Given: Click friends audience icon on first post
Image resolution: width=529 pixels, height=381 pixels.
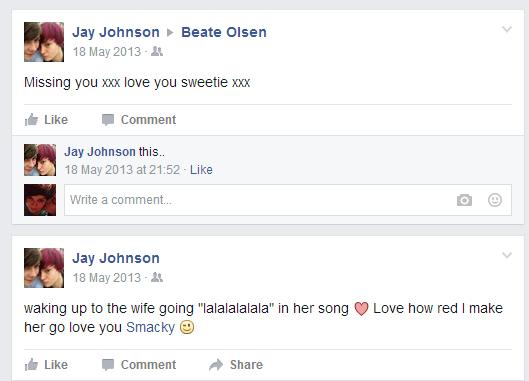Looking at the screenshot, I should click(157, 51).
